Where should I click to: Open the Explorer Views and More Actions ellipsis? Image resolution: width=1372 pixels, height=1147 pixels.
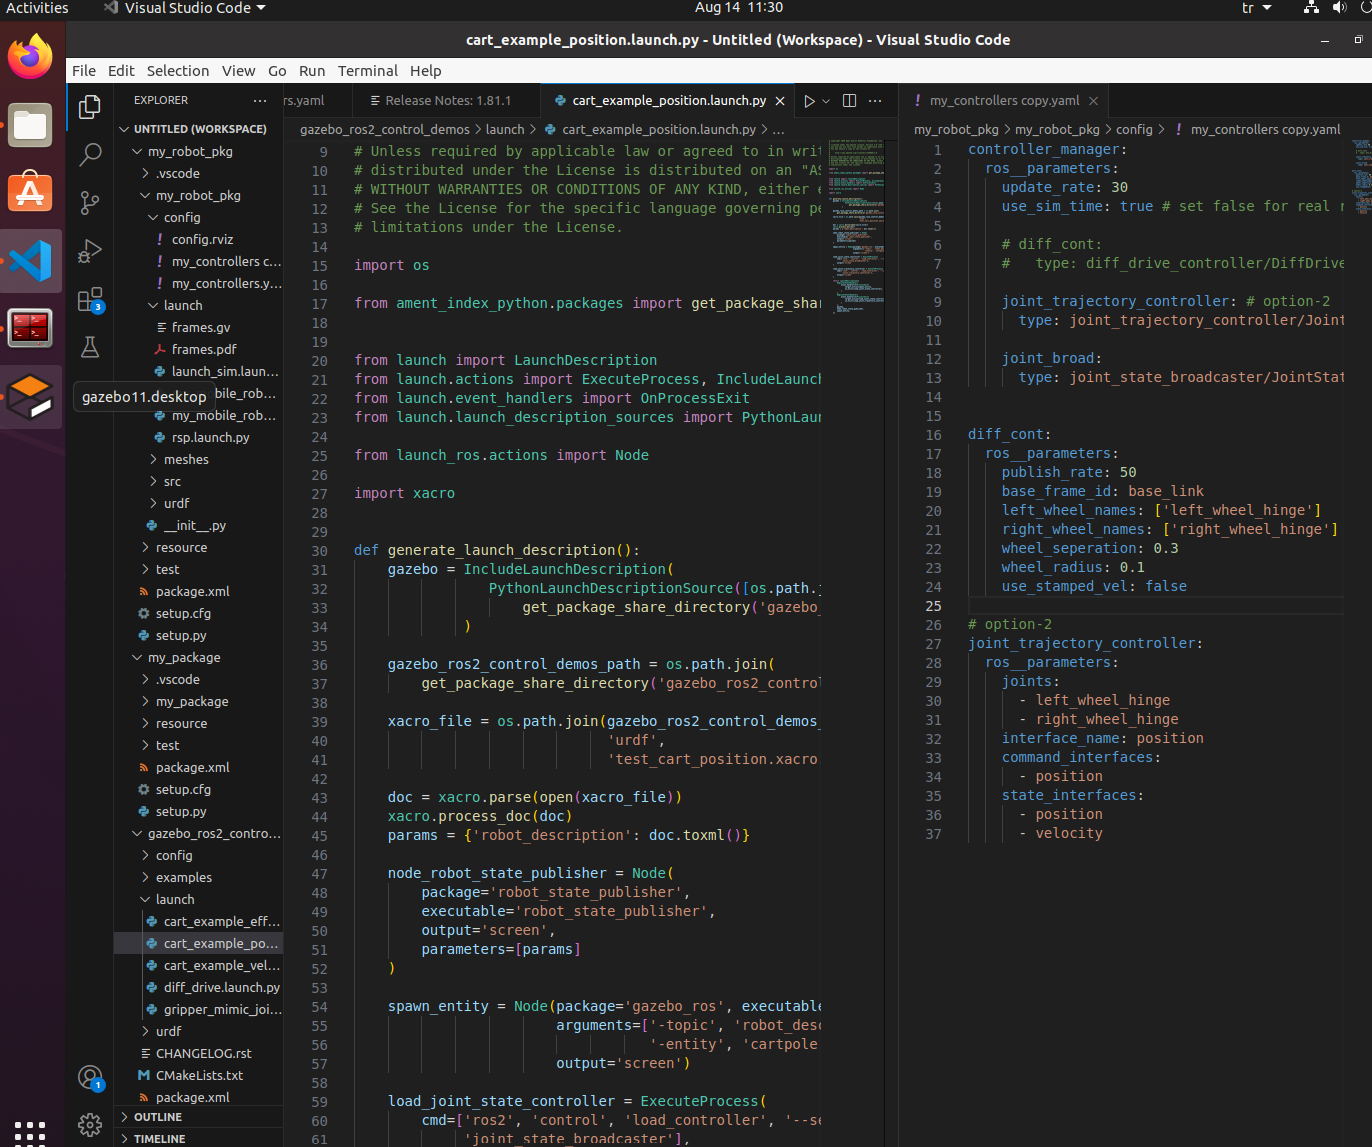tap(260, 100)
